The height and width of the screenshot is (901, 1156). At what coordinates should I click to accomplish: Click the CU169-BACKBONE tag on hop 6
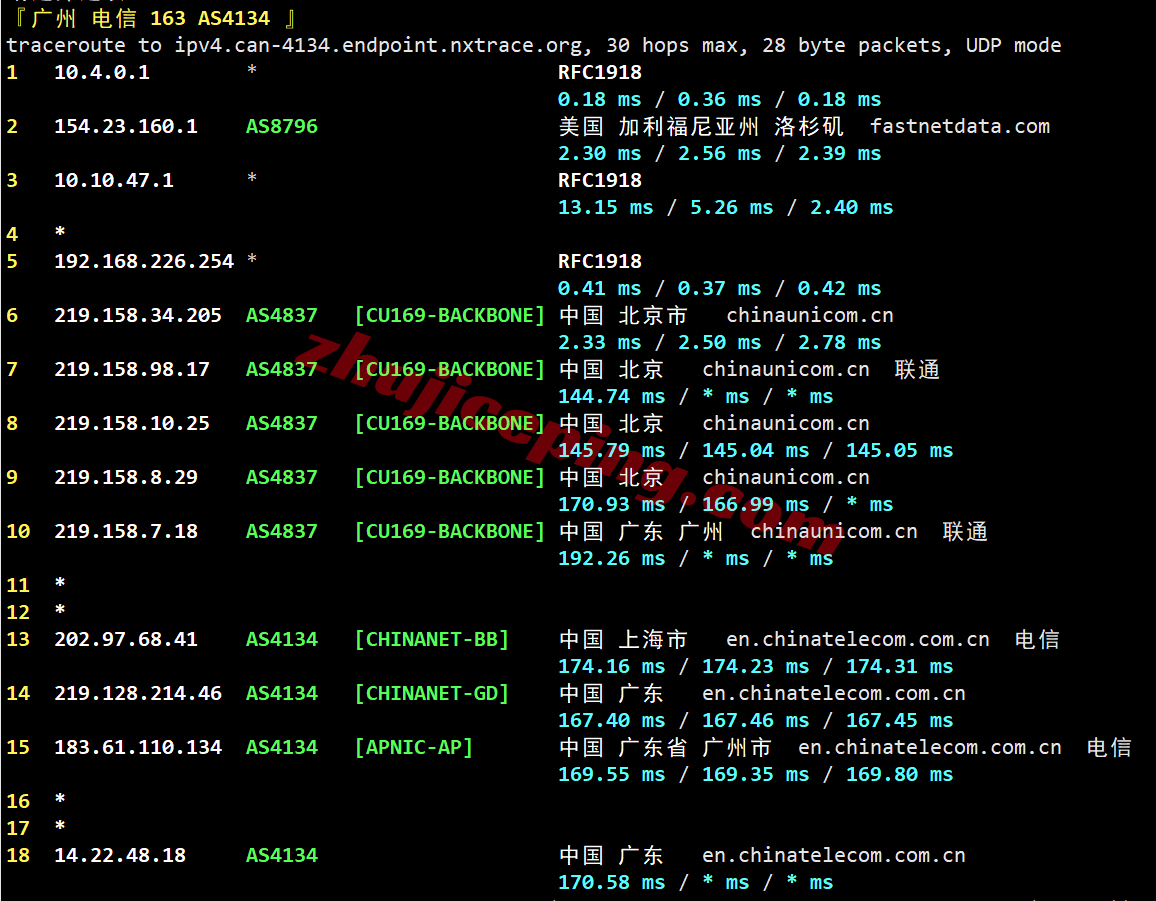pos(450,316)
